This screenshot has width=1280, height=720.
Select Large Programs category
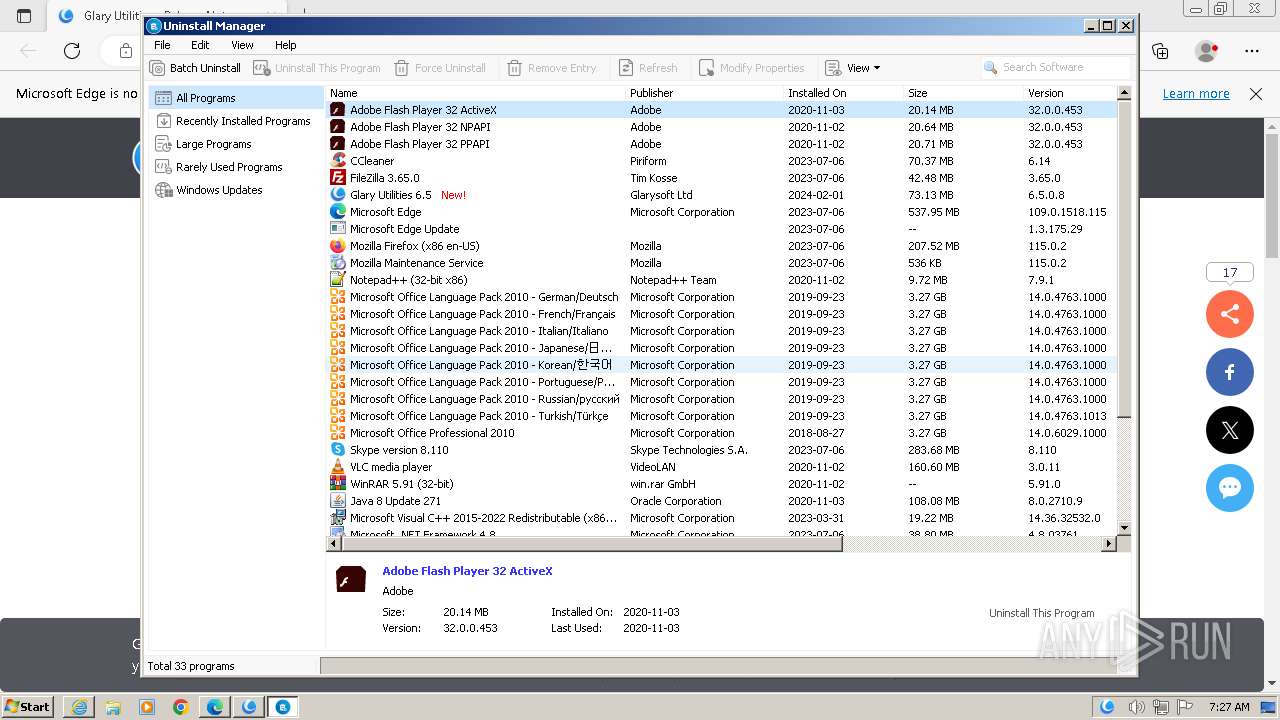[x=236, y=144]
